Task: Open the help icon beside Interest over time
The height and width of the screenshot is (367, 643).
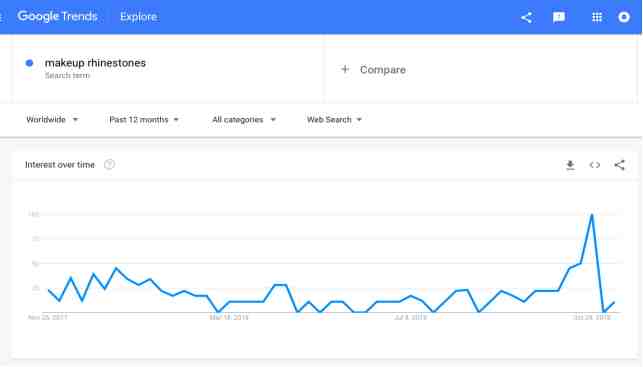Action: click(x=109, y=164)
